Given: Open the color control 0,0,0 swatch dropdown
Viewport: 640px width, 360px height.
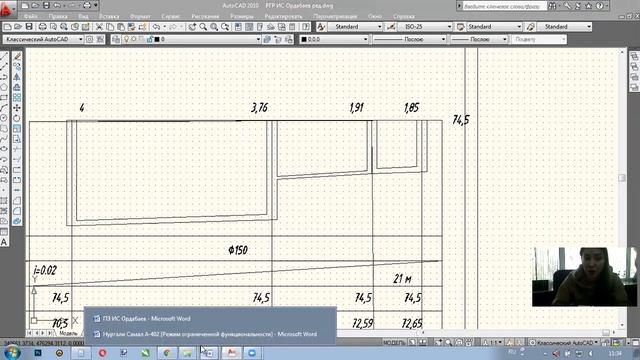Looking at the screenshot, I should coord(334,40).
